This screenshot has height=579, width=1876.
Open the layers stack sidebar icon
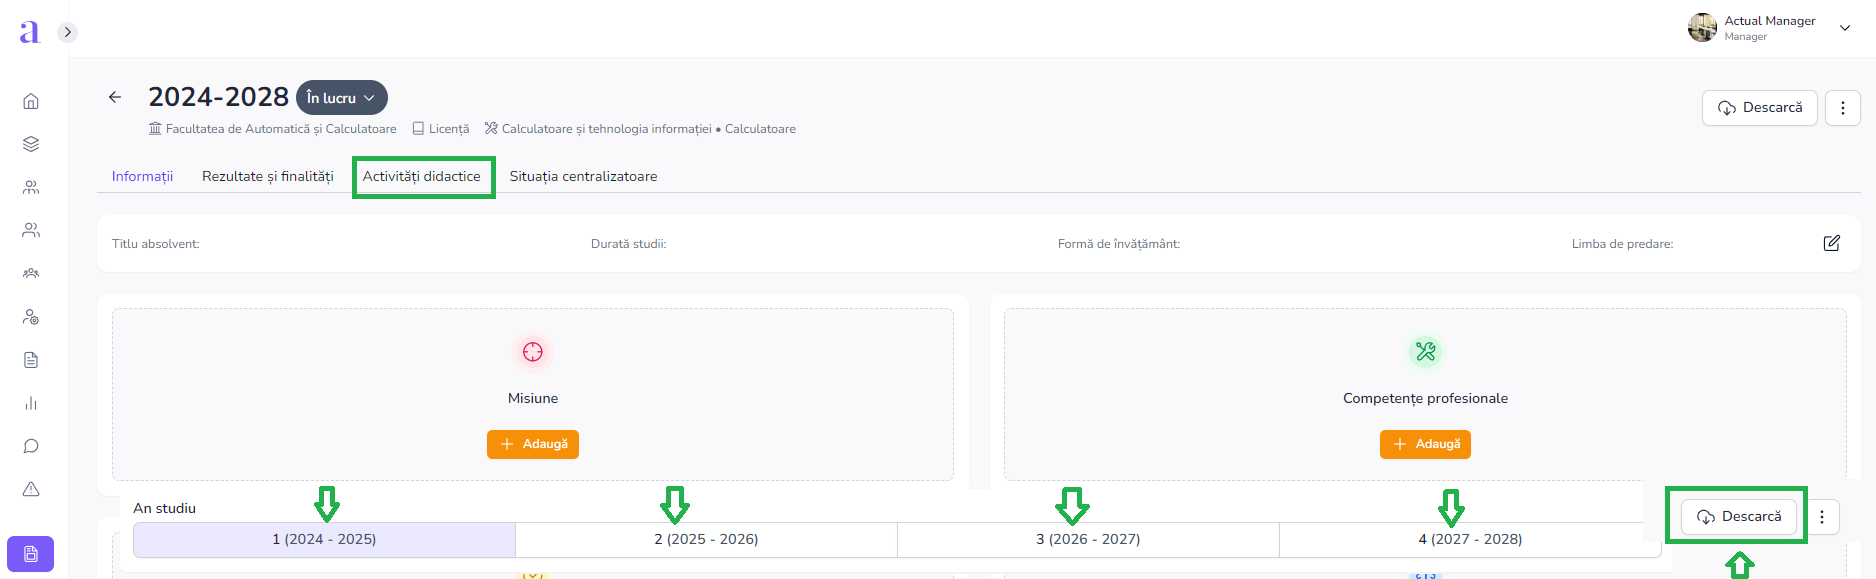(31, 144)
